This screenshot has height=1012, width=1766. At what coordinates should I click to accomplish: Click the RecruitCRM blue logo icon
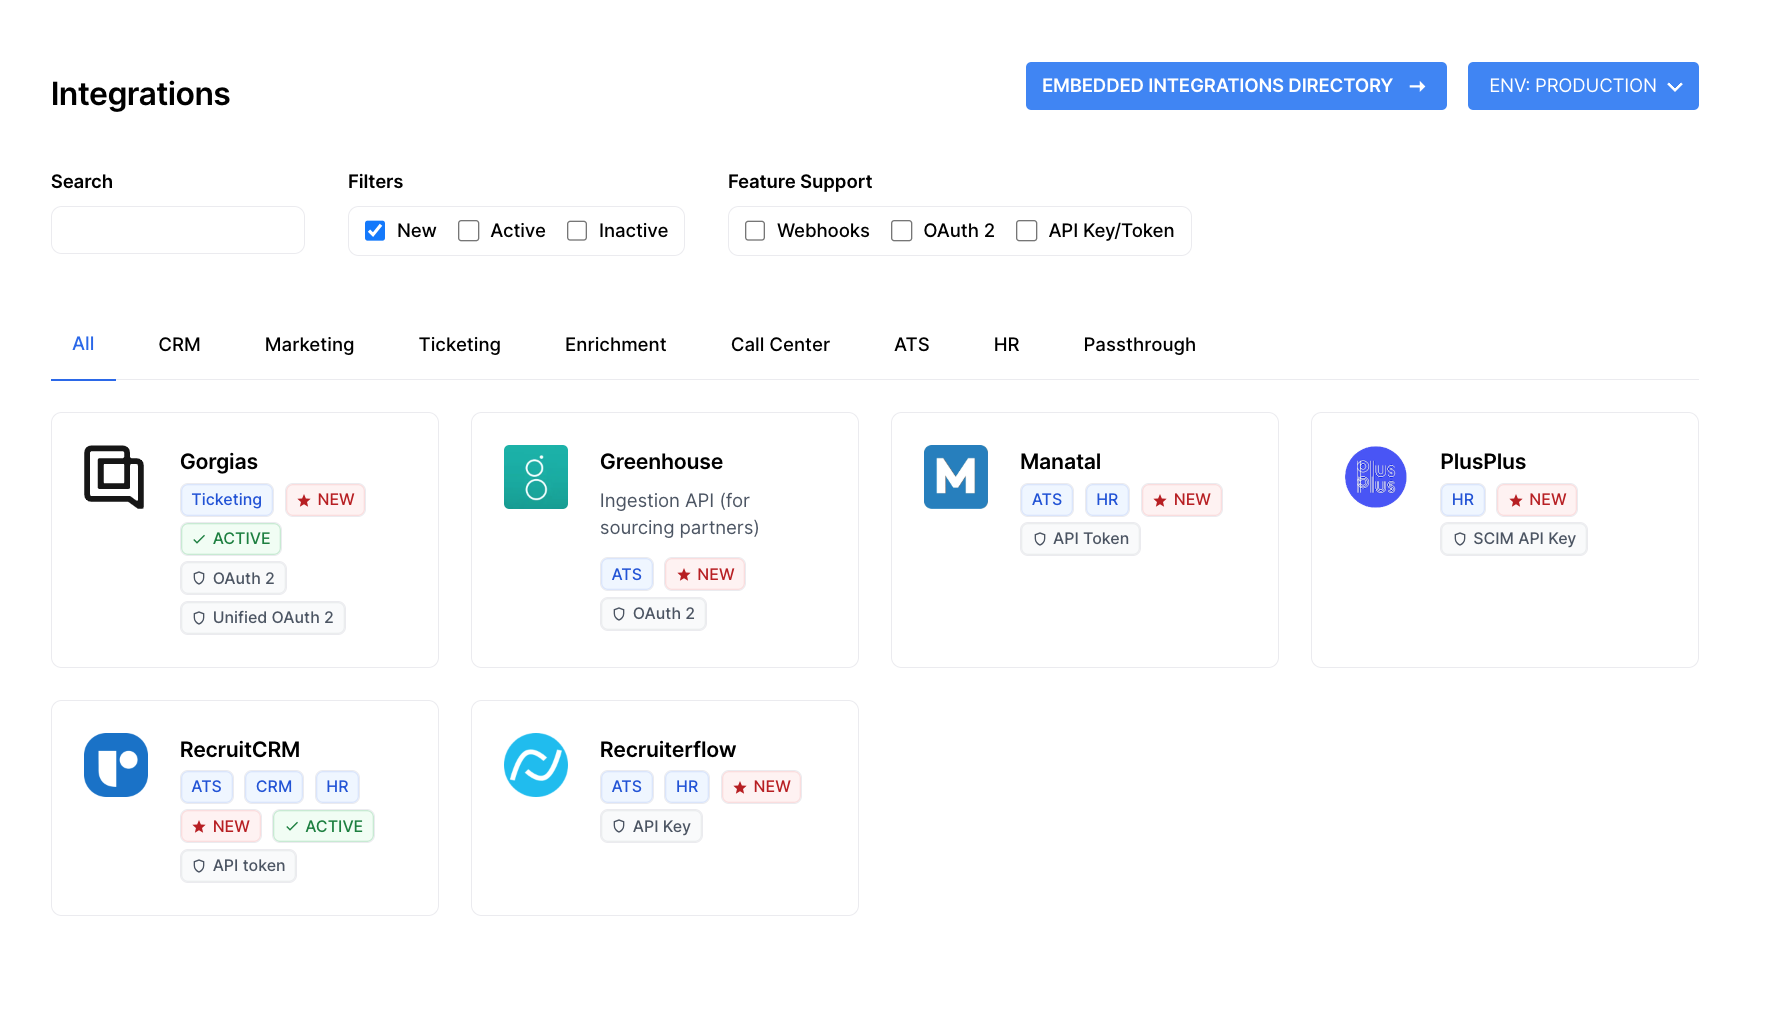pos(116,765)
